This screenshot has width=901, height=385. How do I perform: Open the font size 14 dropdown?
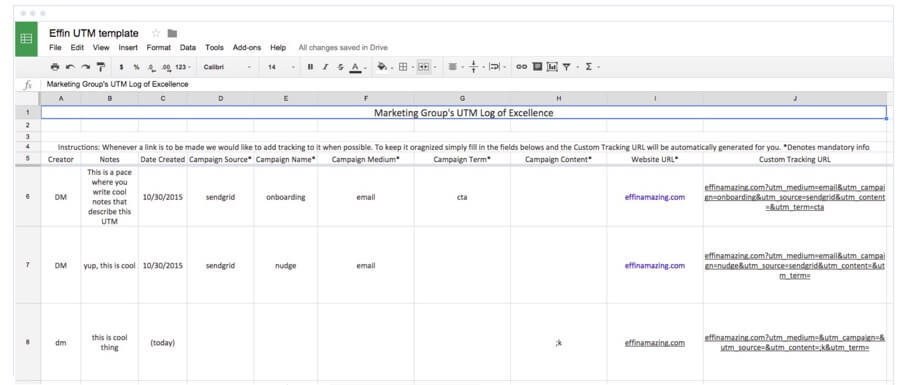tap(281, 67)
